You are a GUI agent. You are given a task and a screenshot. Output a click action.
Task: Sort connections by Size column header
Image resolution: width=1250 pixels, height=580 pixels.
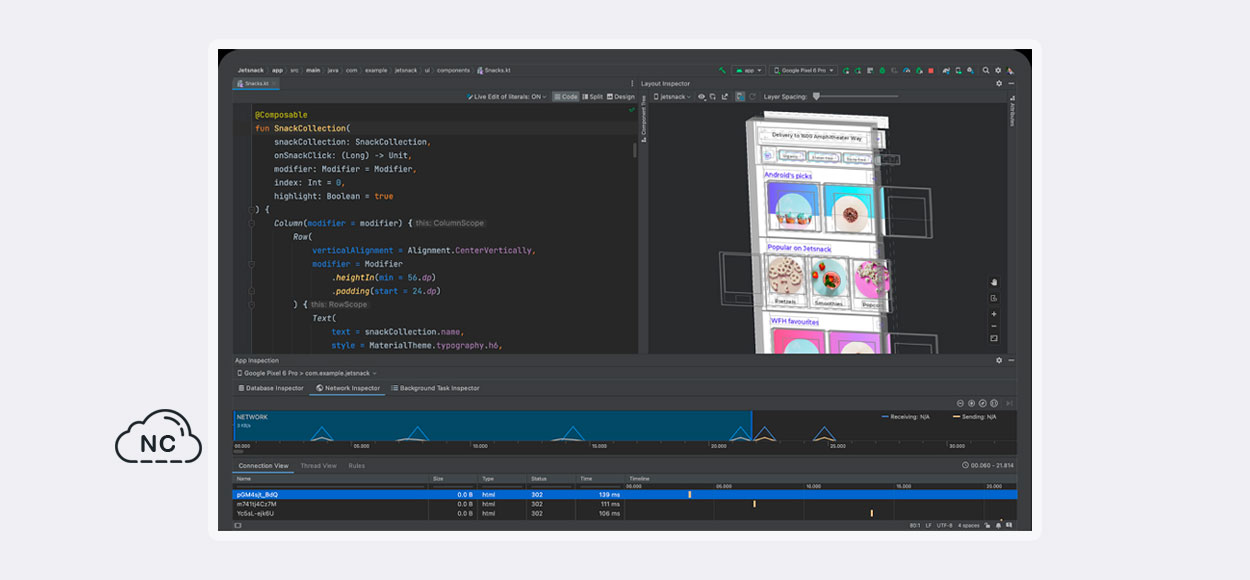pos(454,479)
